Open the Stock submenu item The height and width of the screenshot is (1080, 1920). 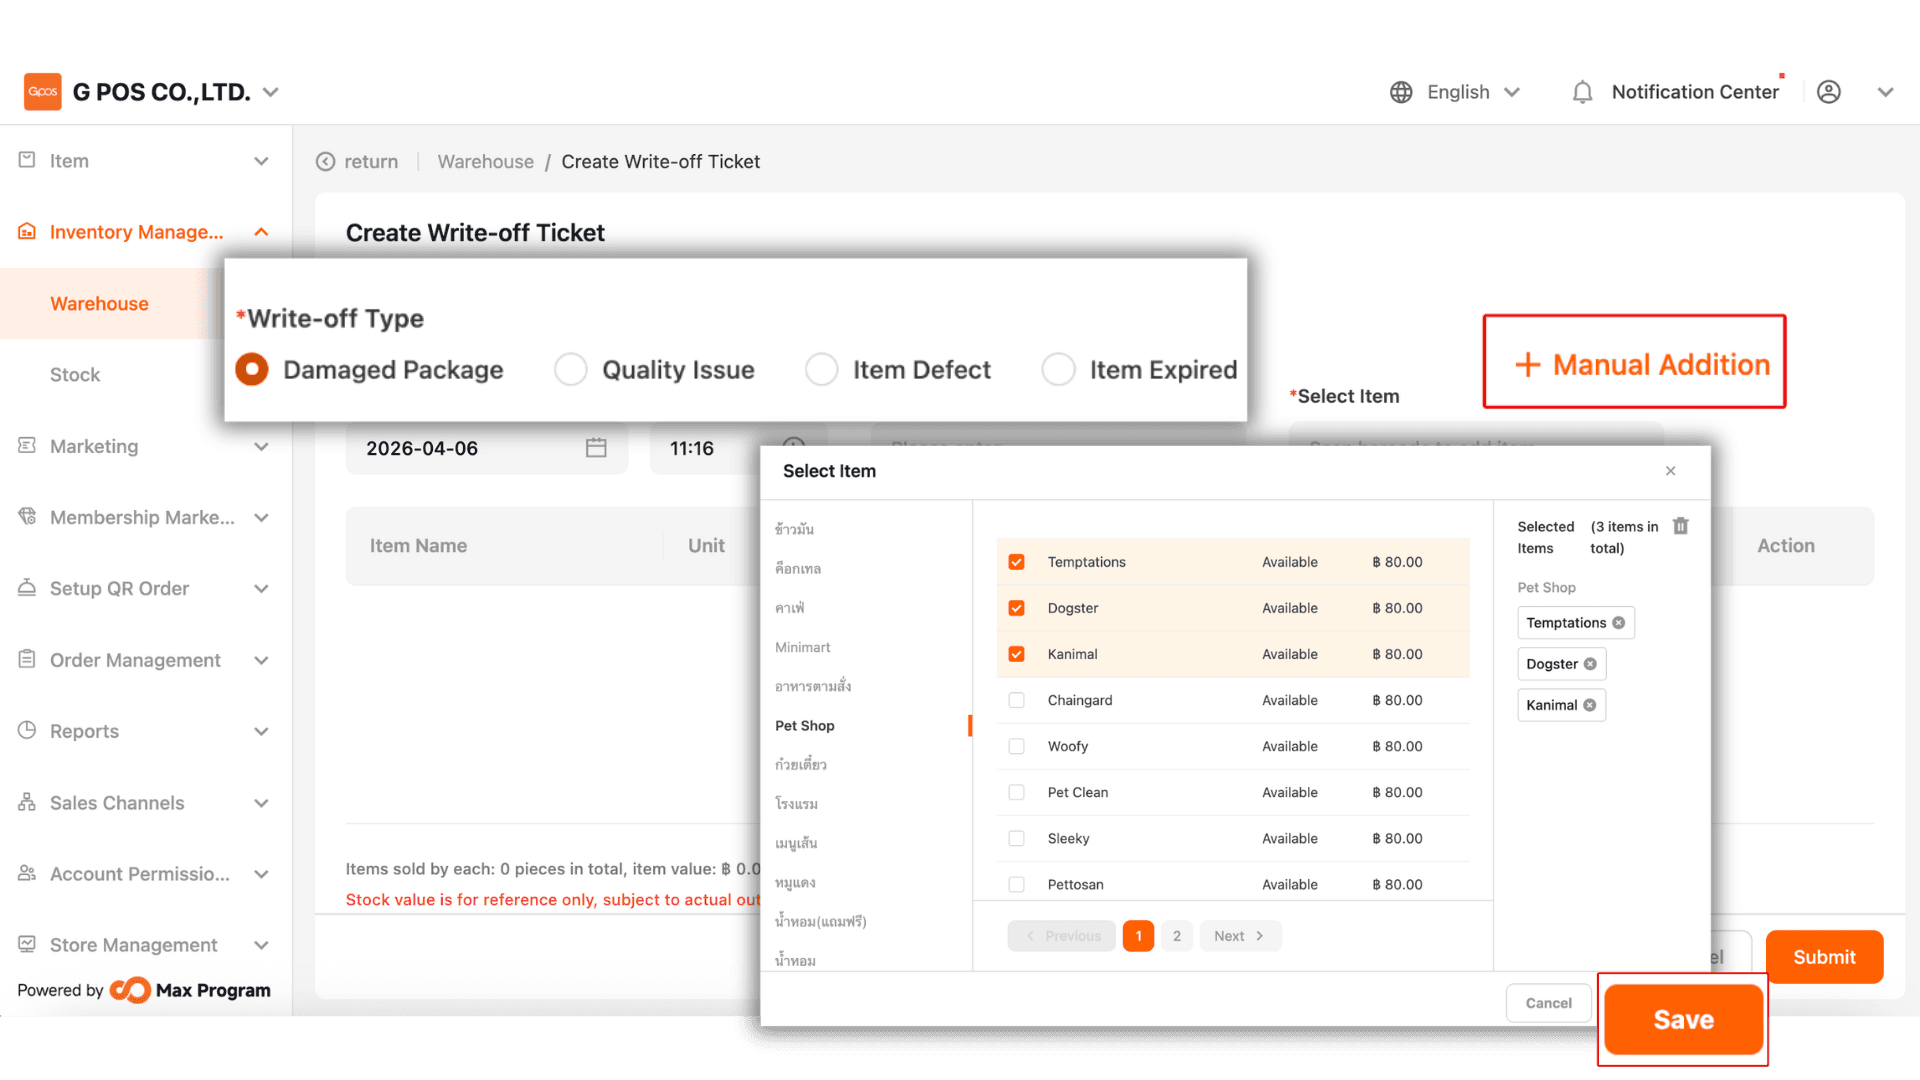tap(75, 375)
